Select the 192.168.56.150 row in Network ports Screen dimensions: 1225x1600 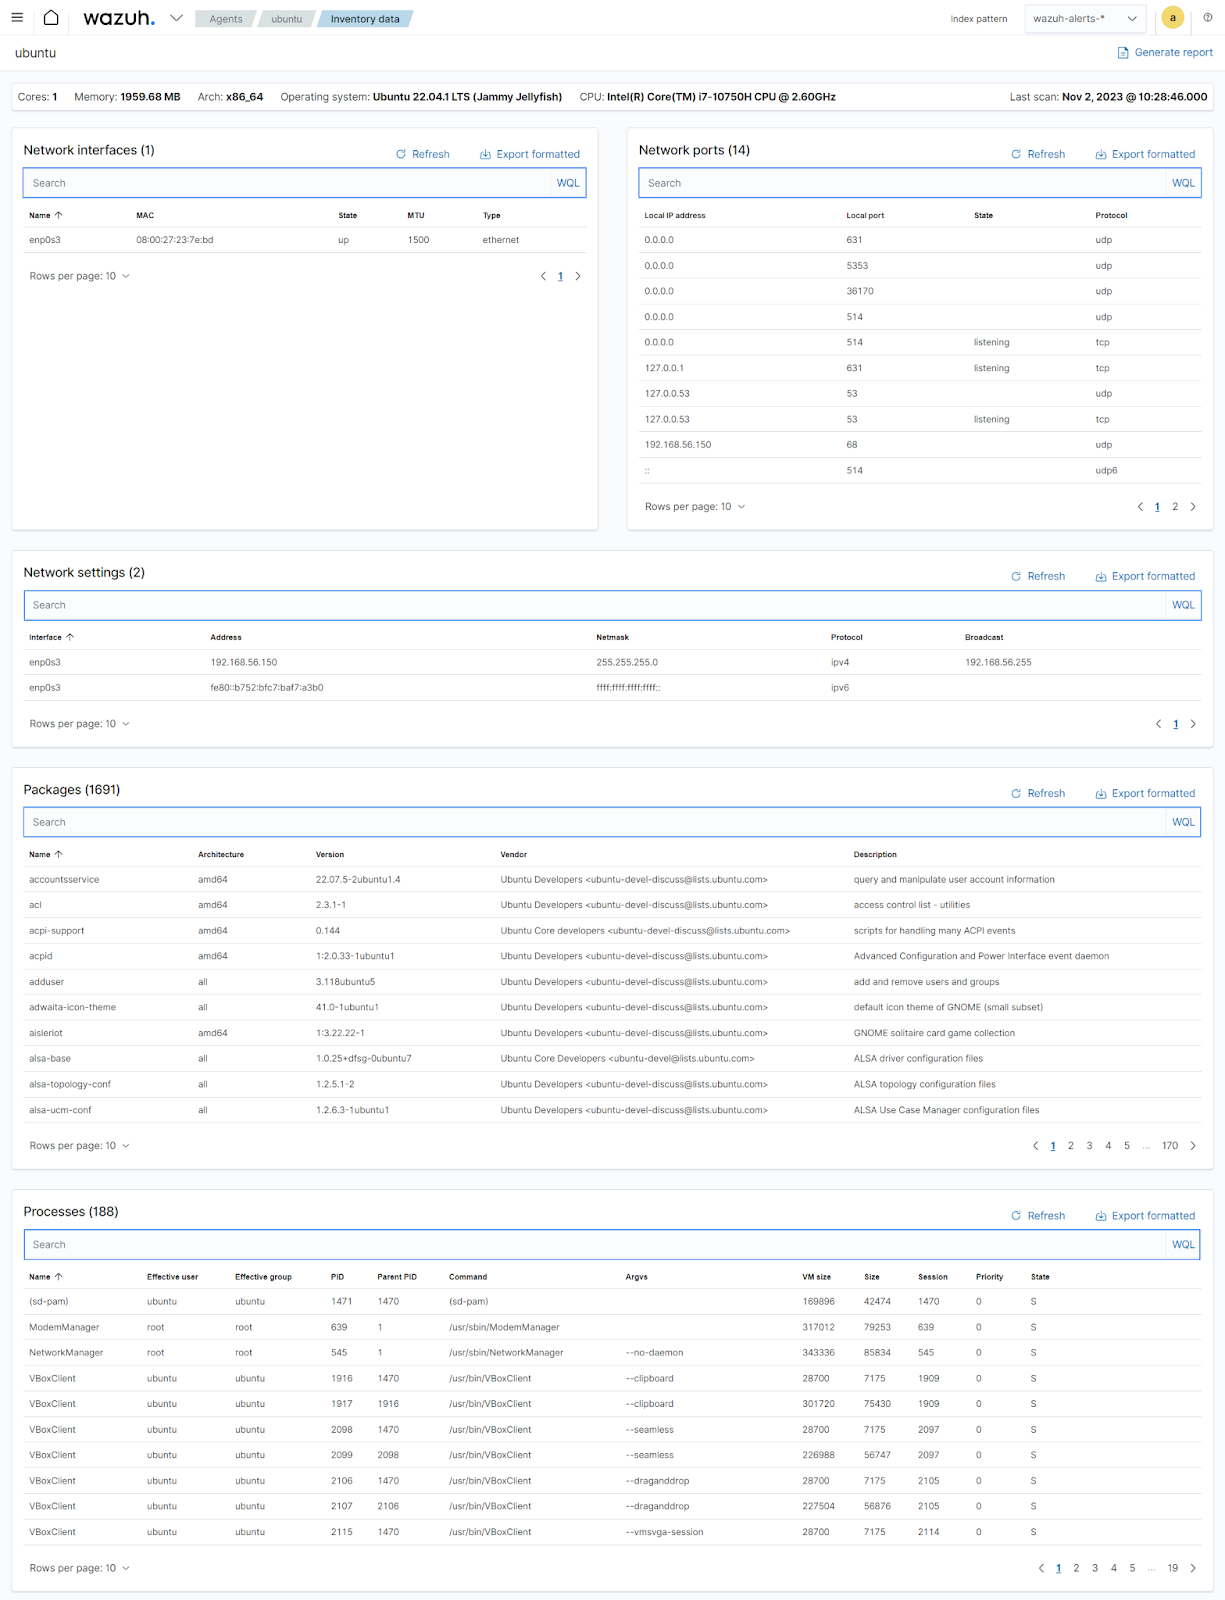pyautogui.click(x=920, y=445)
